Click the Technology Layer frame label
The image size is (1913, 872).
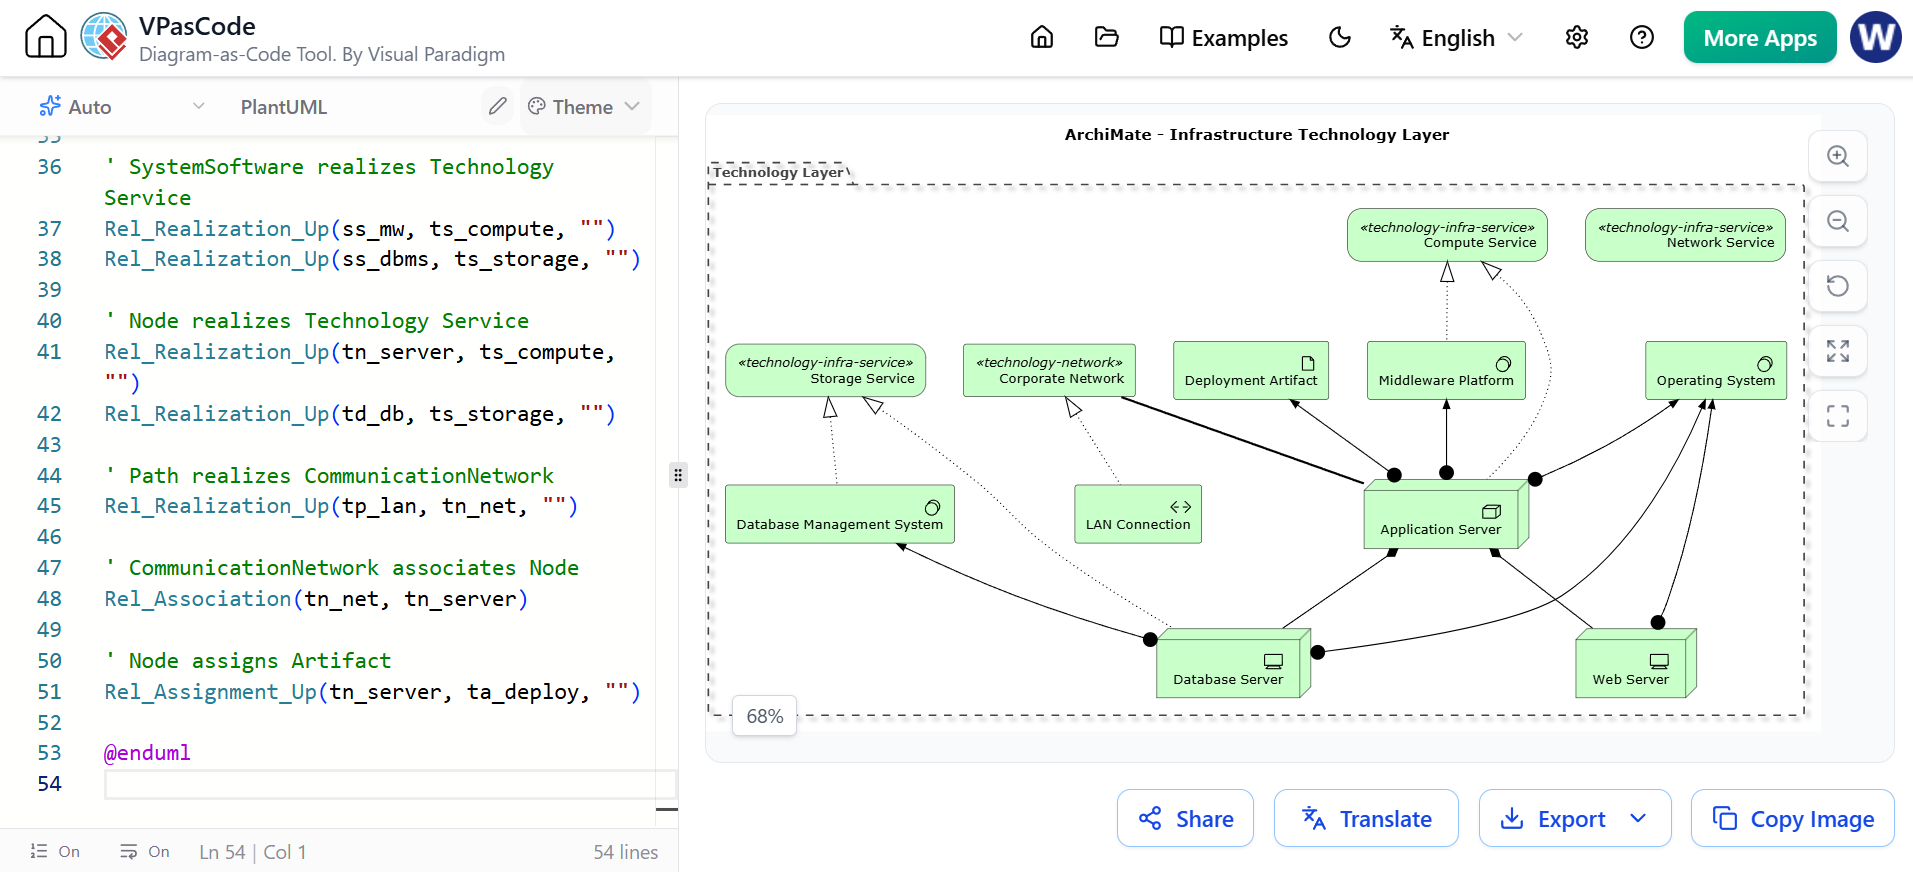click(778, 172)
